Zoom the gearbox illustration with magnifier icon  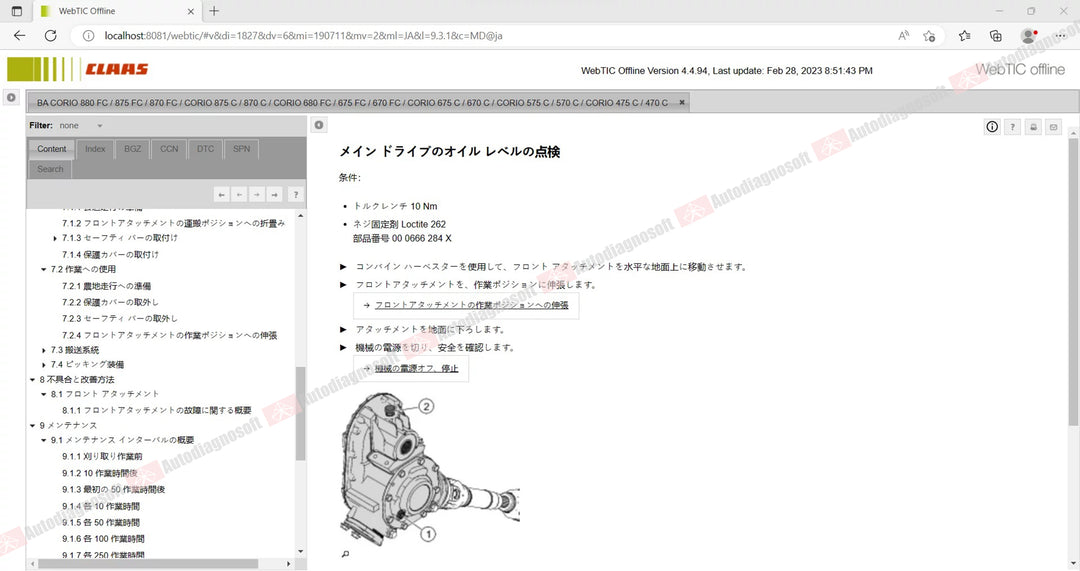[x=345, y=554]
